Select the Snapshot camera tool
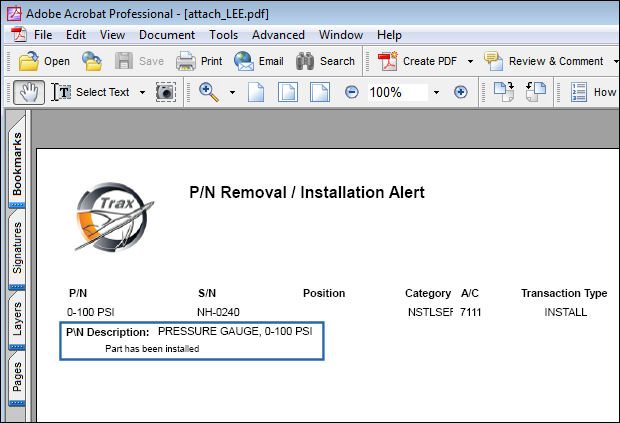The height and width of the screenshot is (423, 620). pyautogui.click(x=166, y=93)
